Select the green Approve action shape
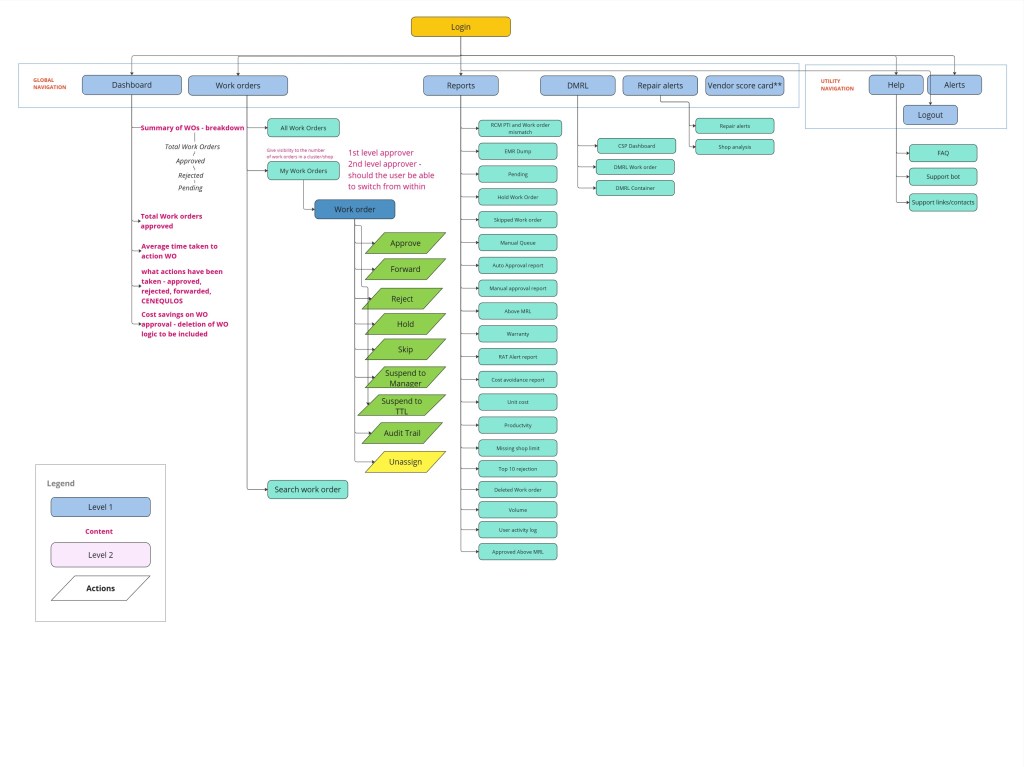Image resolution: width=1024 pixels, height=767 pixels. pos(405,243)
